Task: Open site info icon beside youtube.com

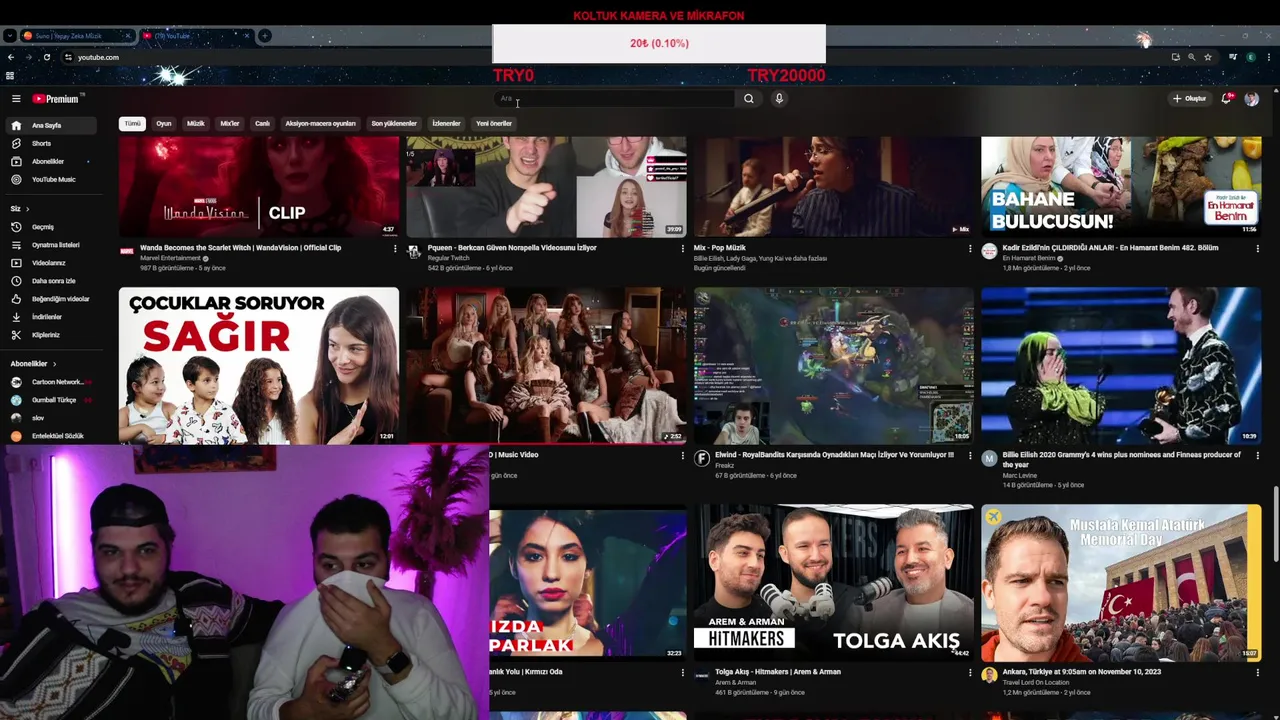Action: click(68, 57)
